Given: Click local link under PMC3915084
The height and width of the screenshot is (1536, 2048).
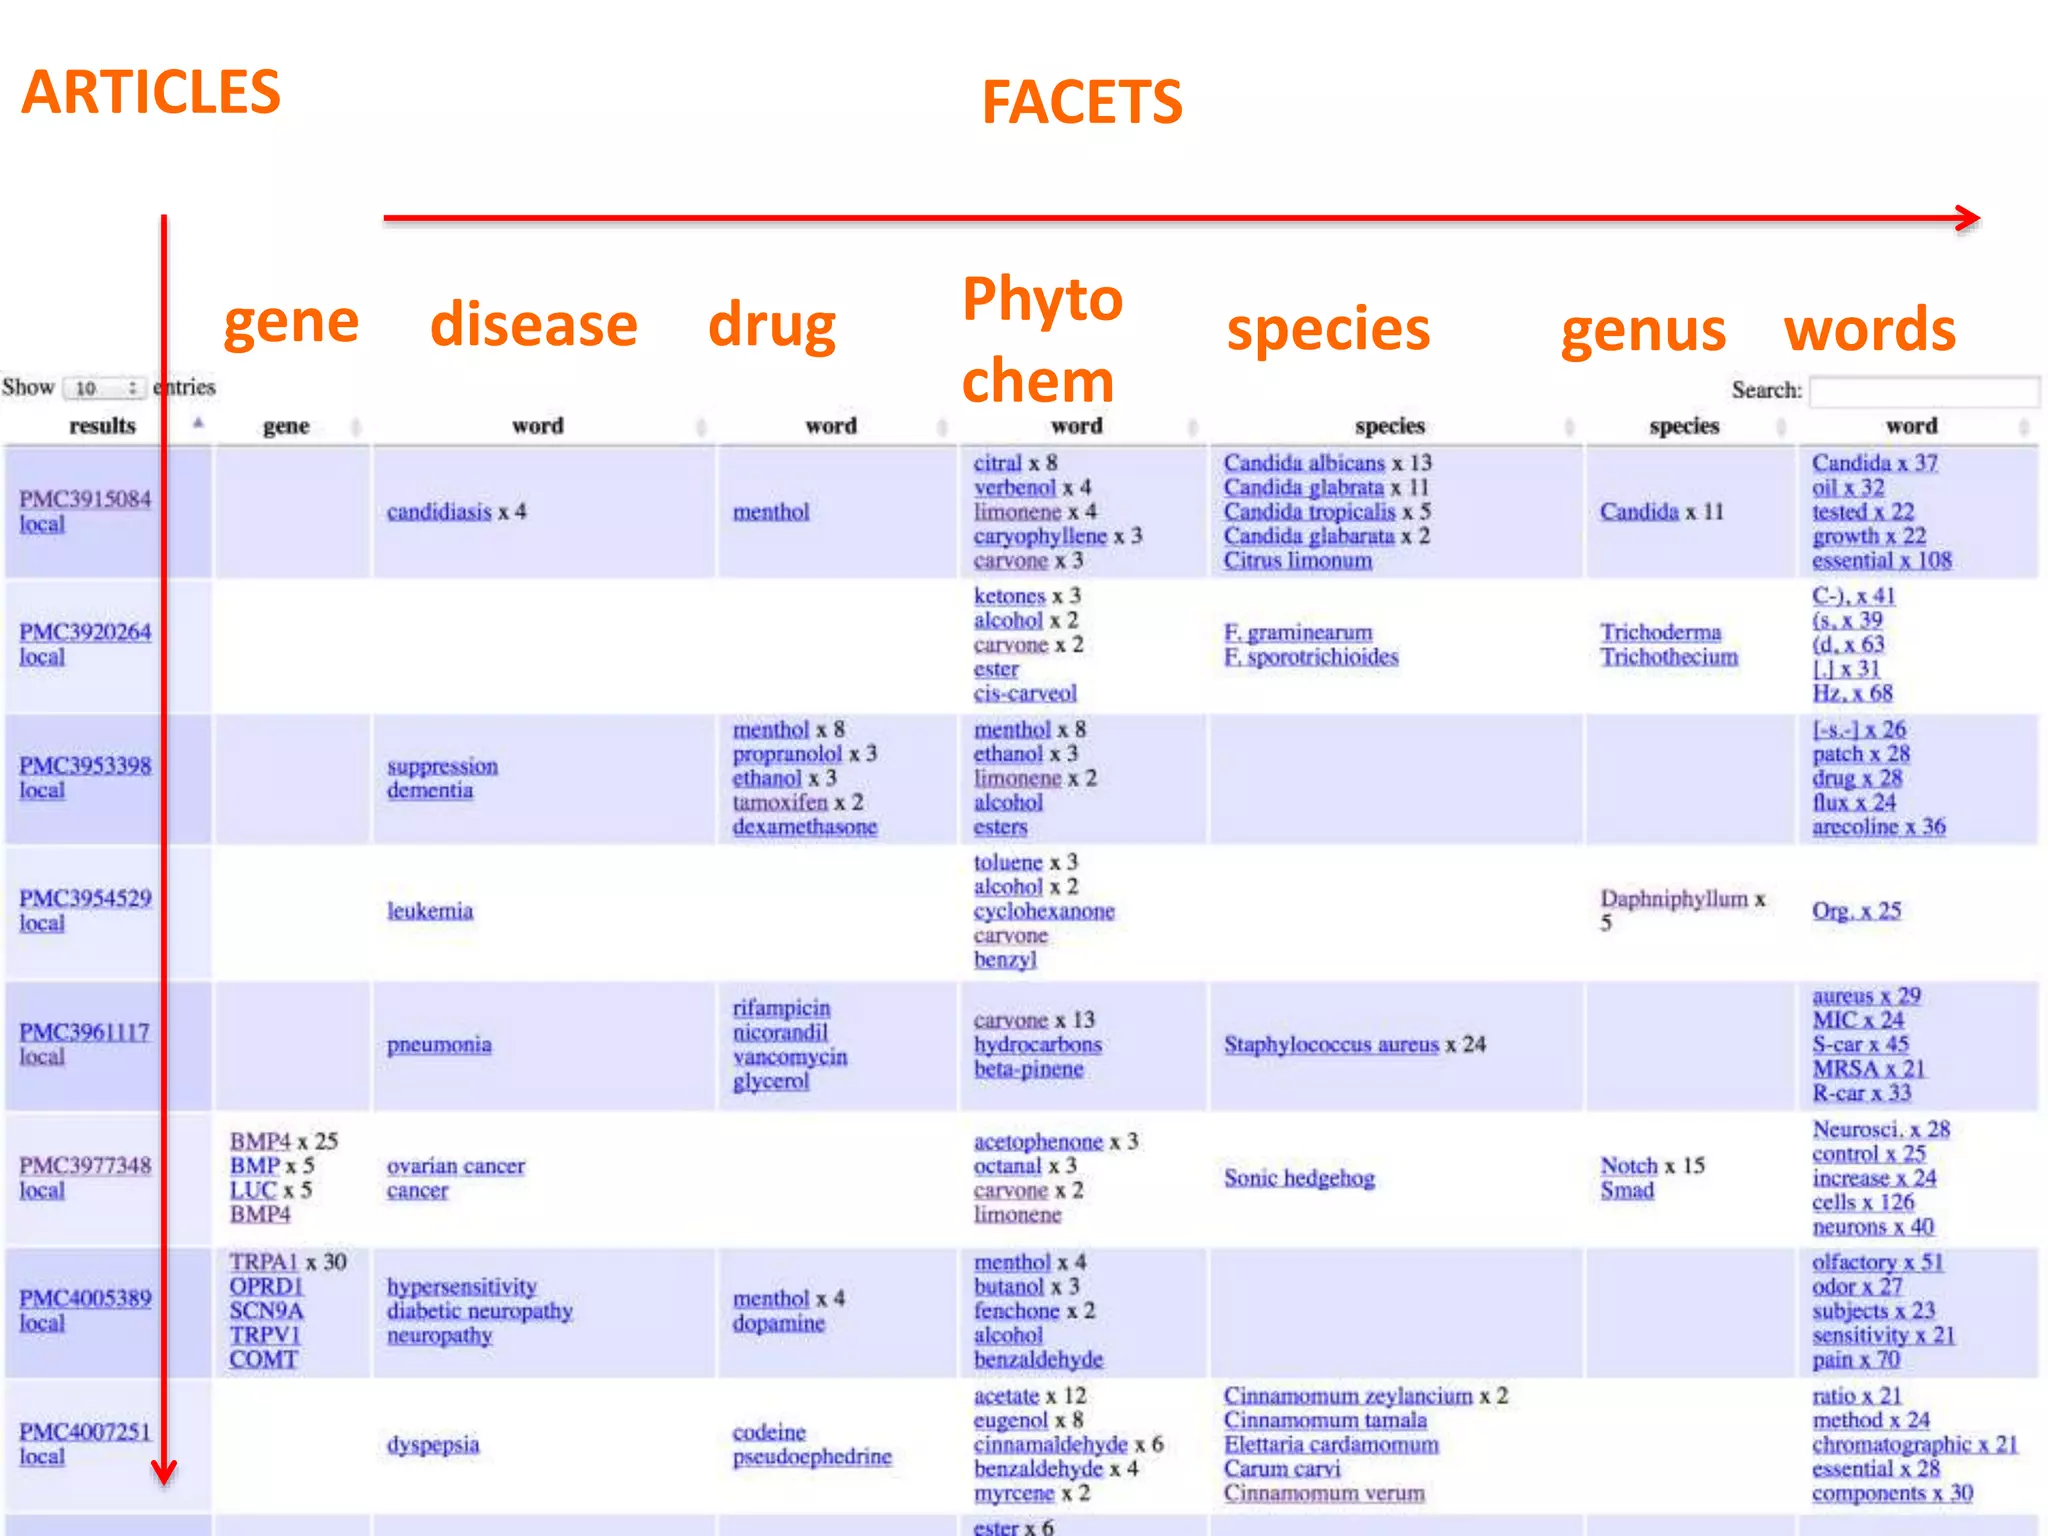Looking at the screenshot, I should tap(42, 524).
